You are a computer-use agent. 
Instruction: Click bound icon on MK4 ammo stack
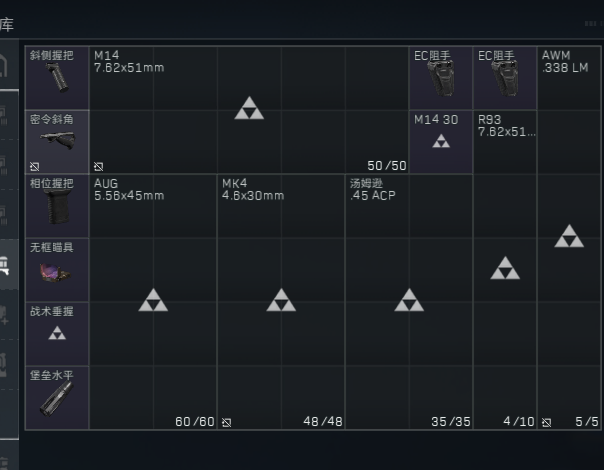click(x=226, y=423)
